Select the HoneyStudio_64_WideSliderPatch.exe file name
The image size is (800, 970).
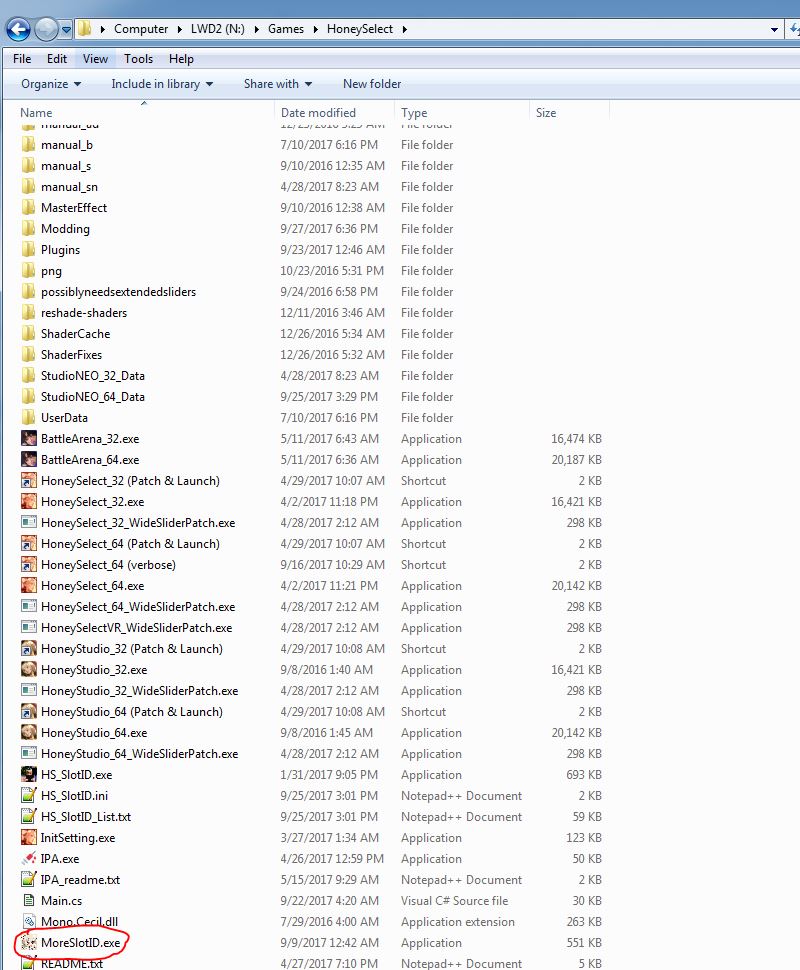click(139, 754)
